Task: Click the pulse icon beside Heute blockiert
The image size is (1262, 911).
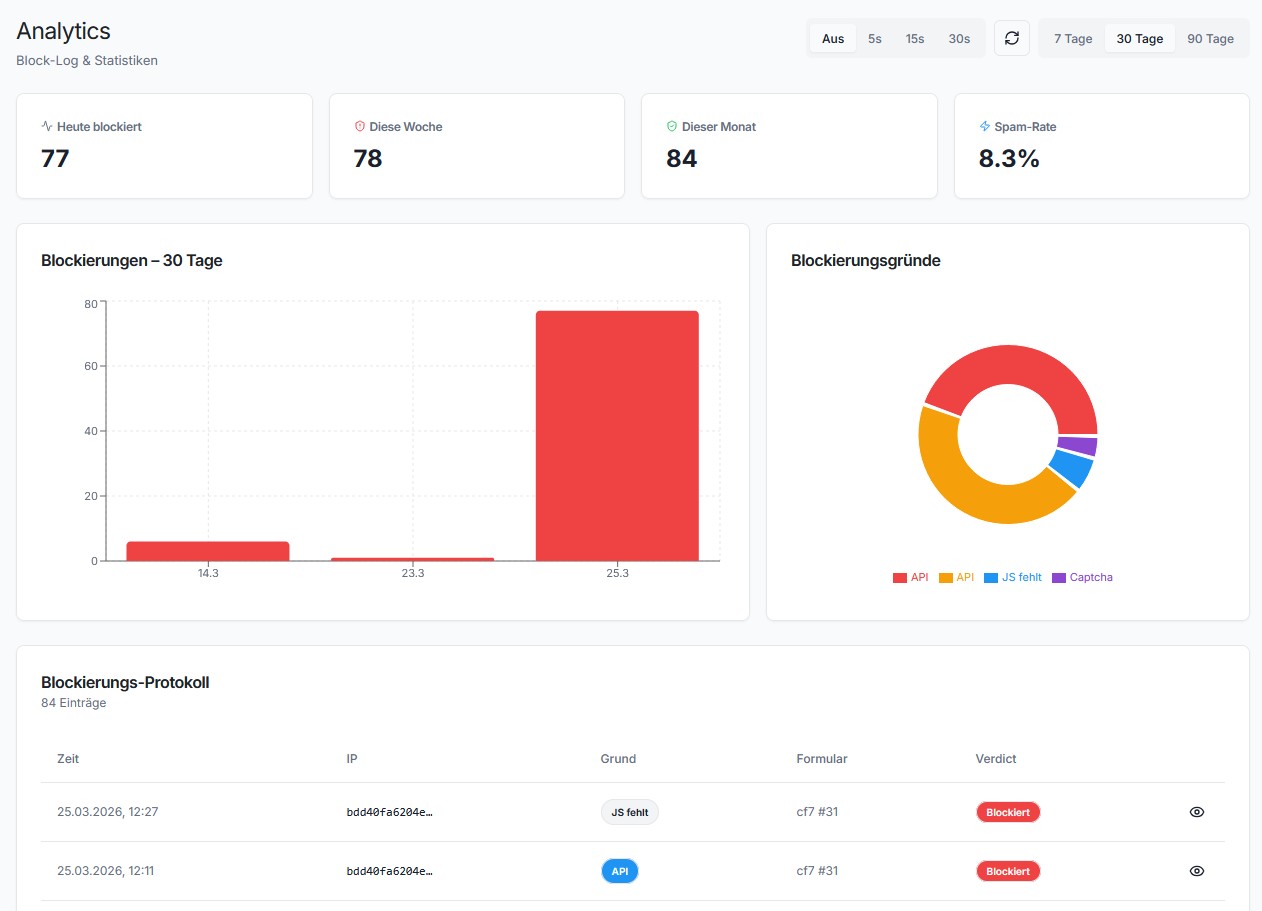Action: [47, 127]
